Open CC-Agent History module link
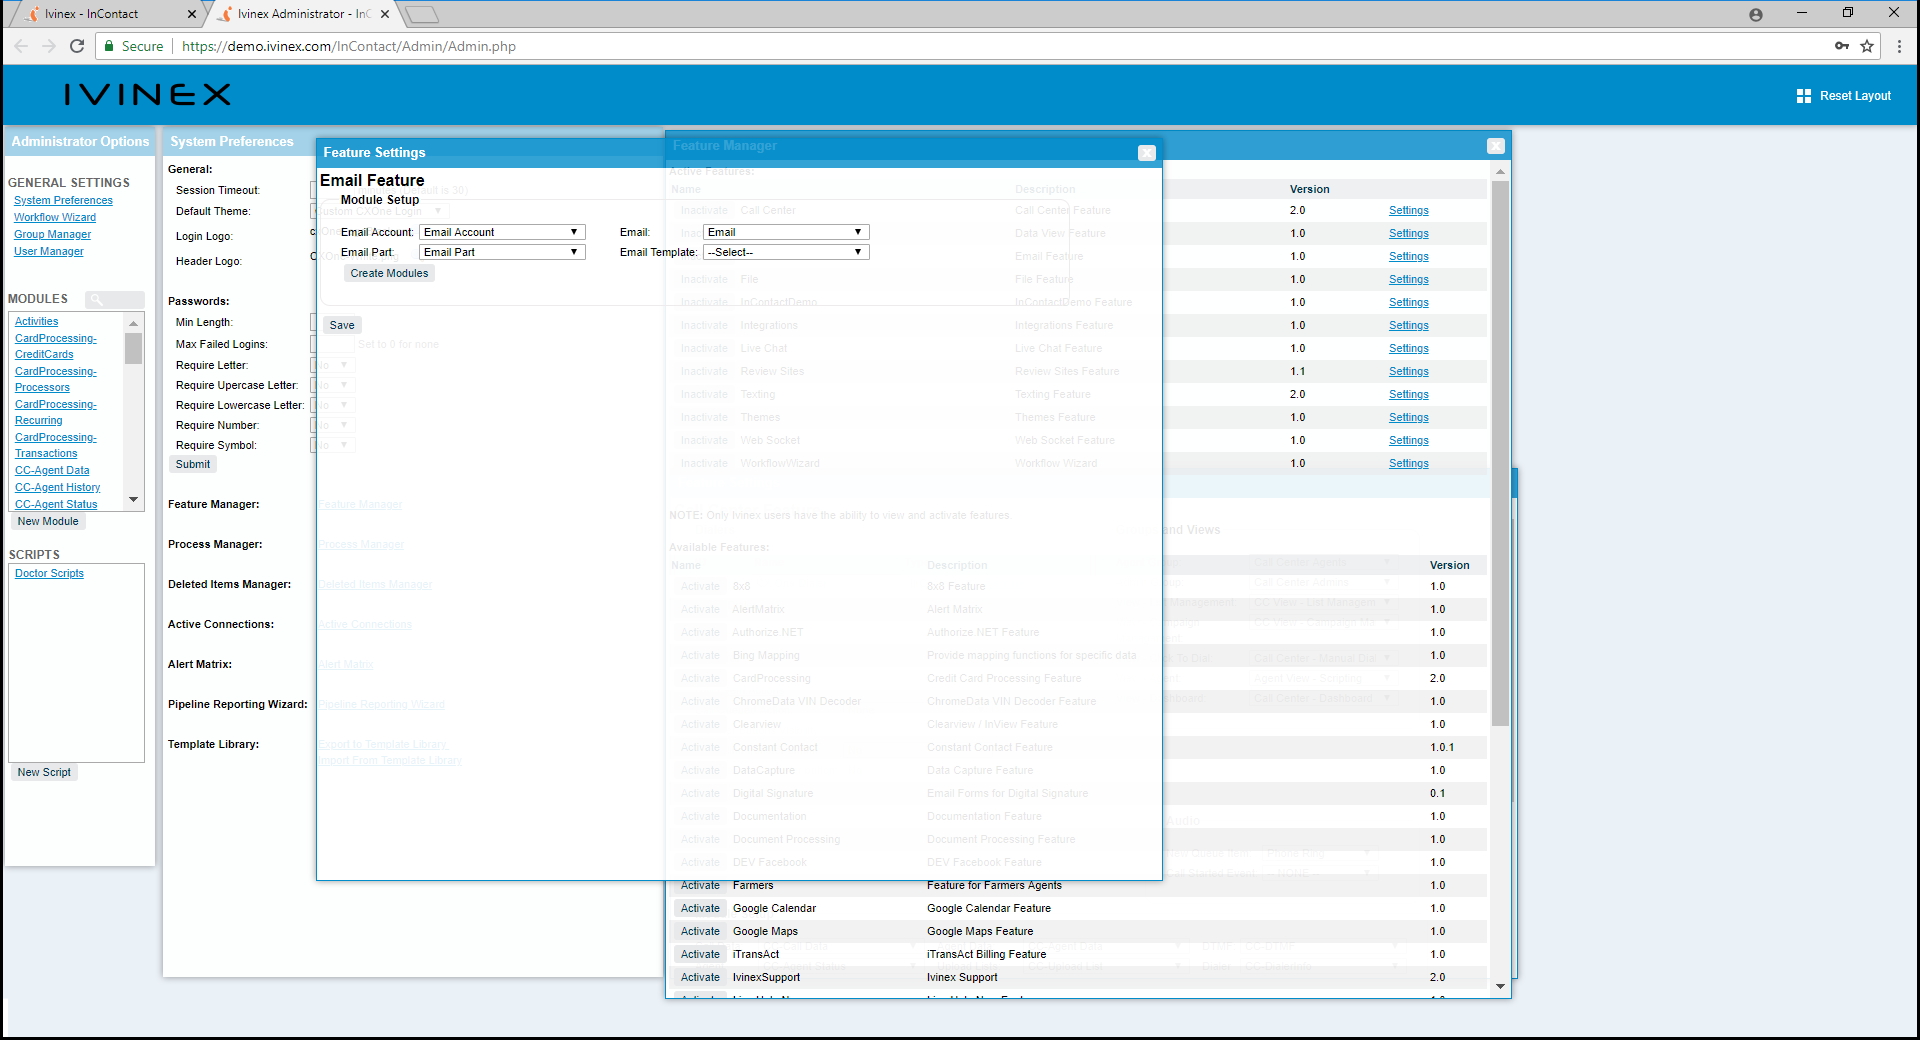1920x1040 pixels. point(57,487)
